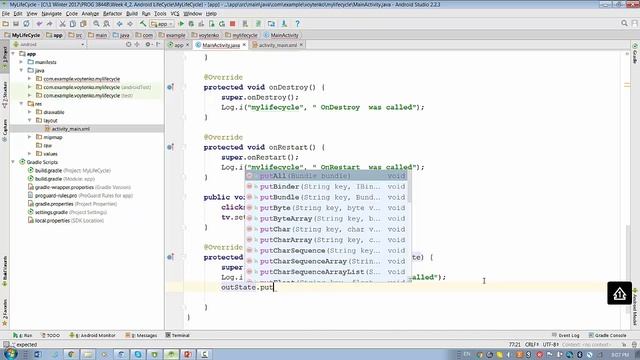Open the app run configuration dropdown
The height and width of the screenshot is (360, 640).
(x=162, y=24)
